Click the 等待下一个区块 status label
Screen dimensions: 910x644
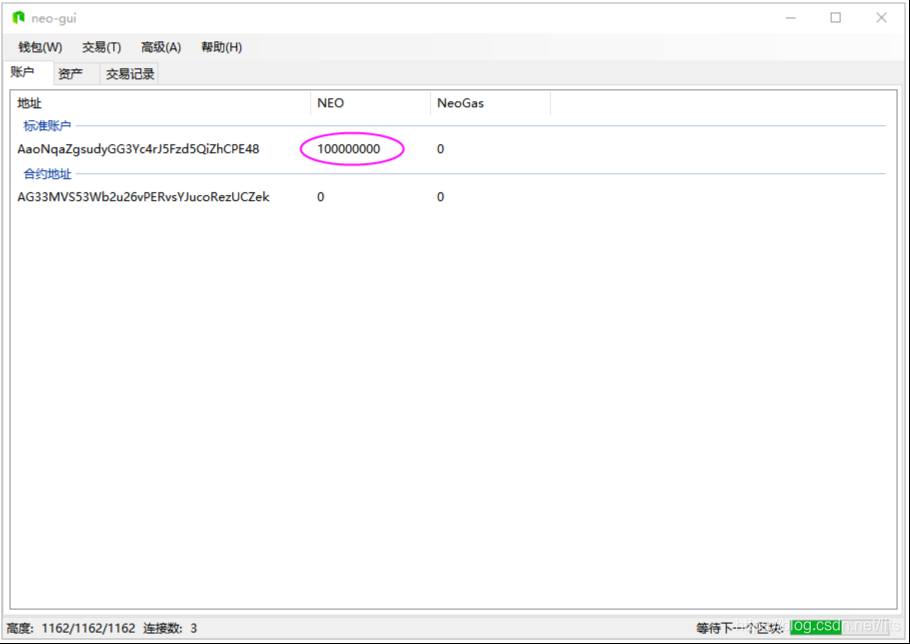pyautogui.click(x=740, y=628)
